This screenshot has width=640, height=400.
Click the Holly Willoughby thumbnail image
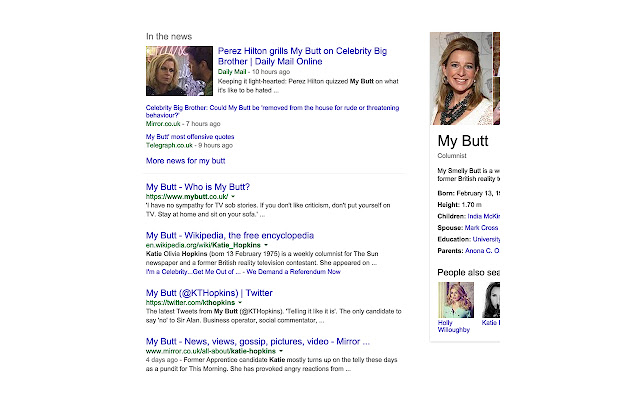click(456, 300)
